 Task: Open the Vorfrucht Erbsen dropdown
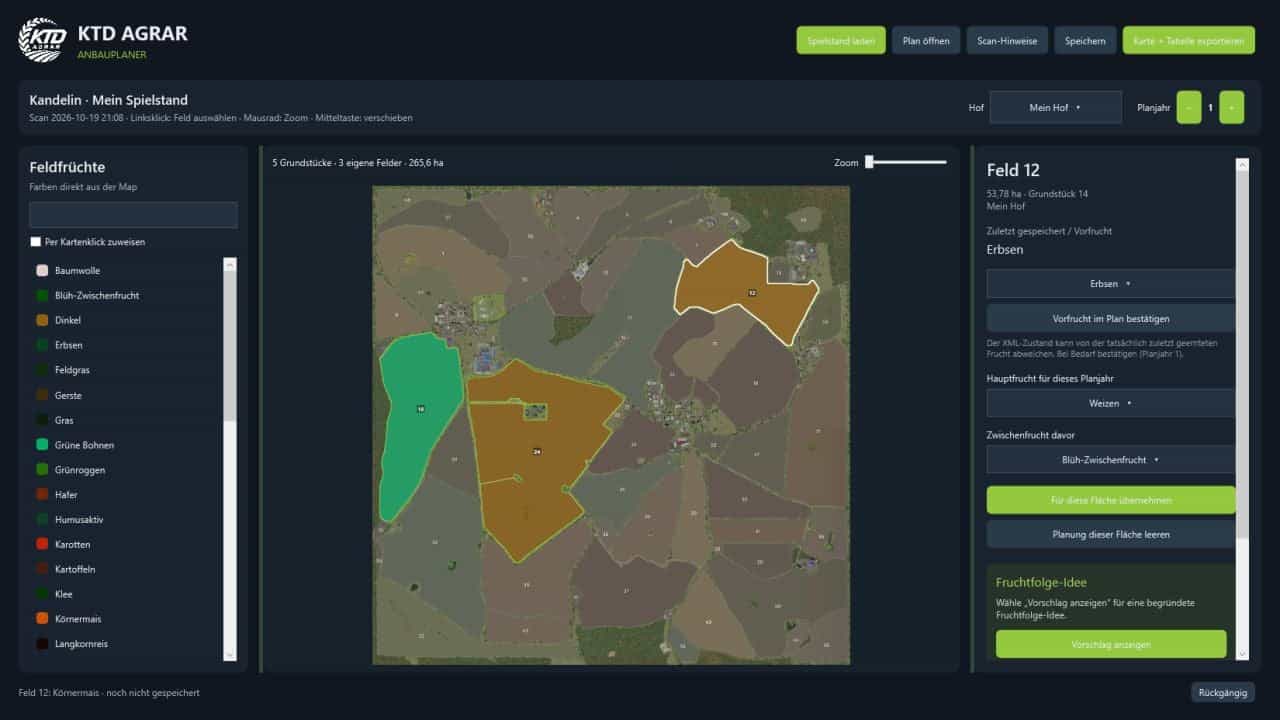pyautogui.click(x=1110, y=284)
